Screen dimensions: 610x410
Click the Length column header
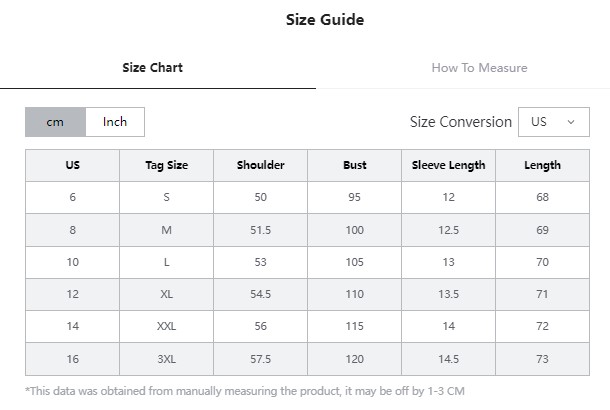pos(542,165)
